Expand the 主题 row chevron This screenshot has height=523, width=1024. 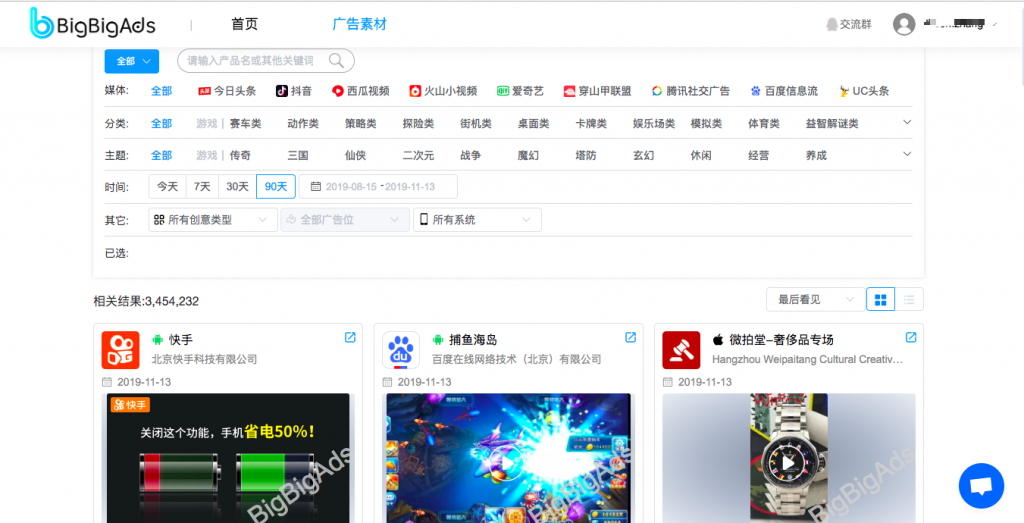click(x=907, y=154)
